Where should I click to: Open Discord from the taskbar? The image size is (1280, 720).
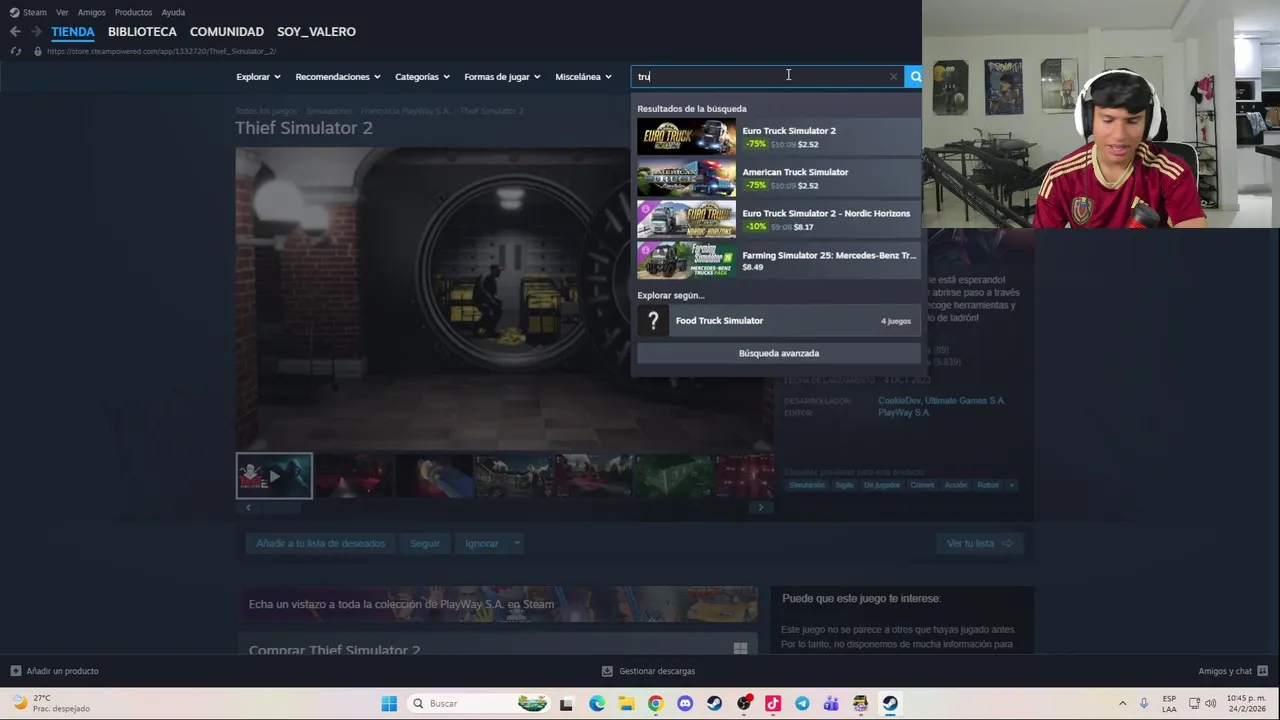pyautogui.click(x=685, y=704)
